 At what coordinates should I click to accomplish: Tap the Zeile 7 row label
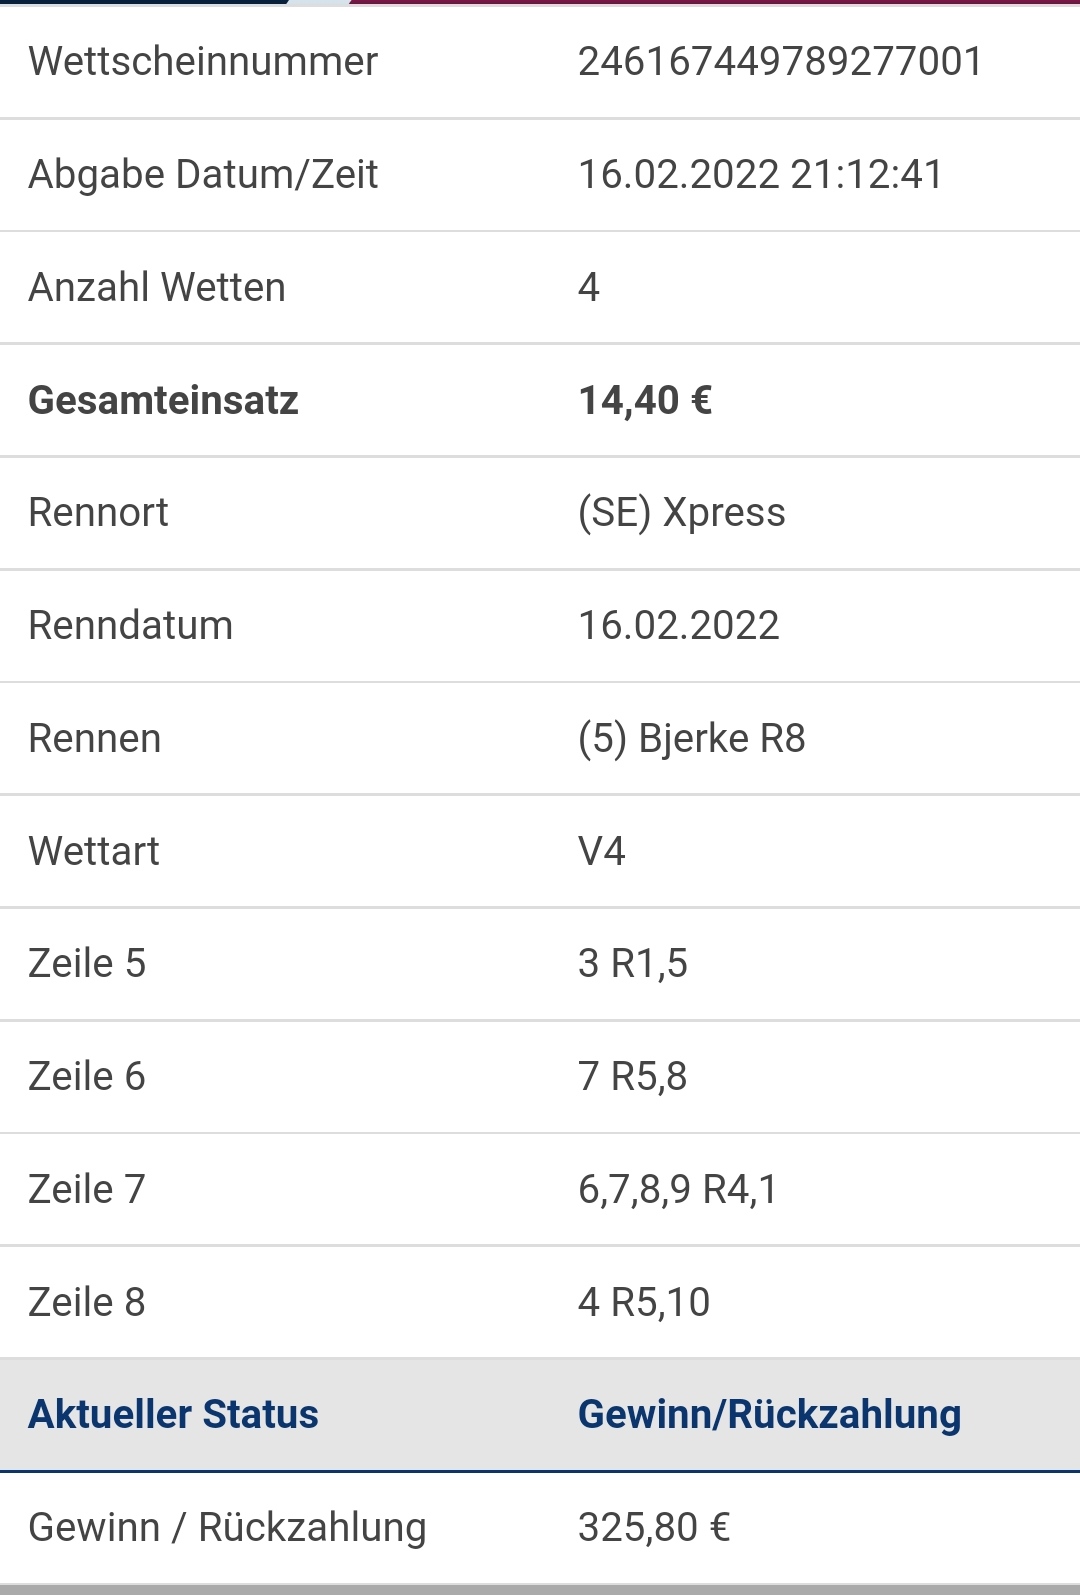pos(87,1190)
